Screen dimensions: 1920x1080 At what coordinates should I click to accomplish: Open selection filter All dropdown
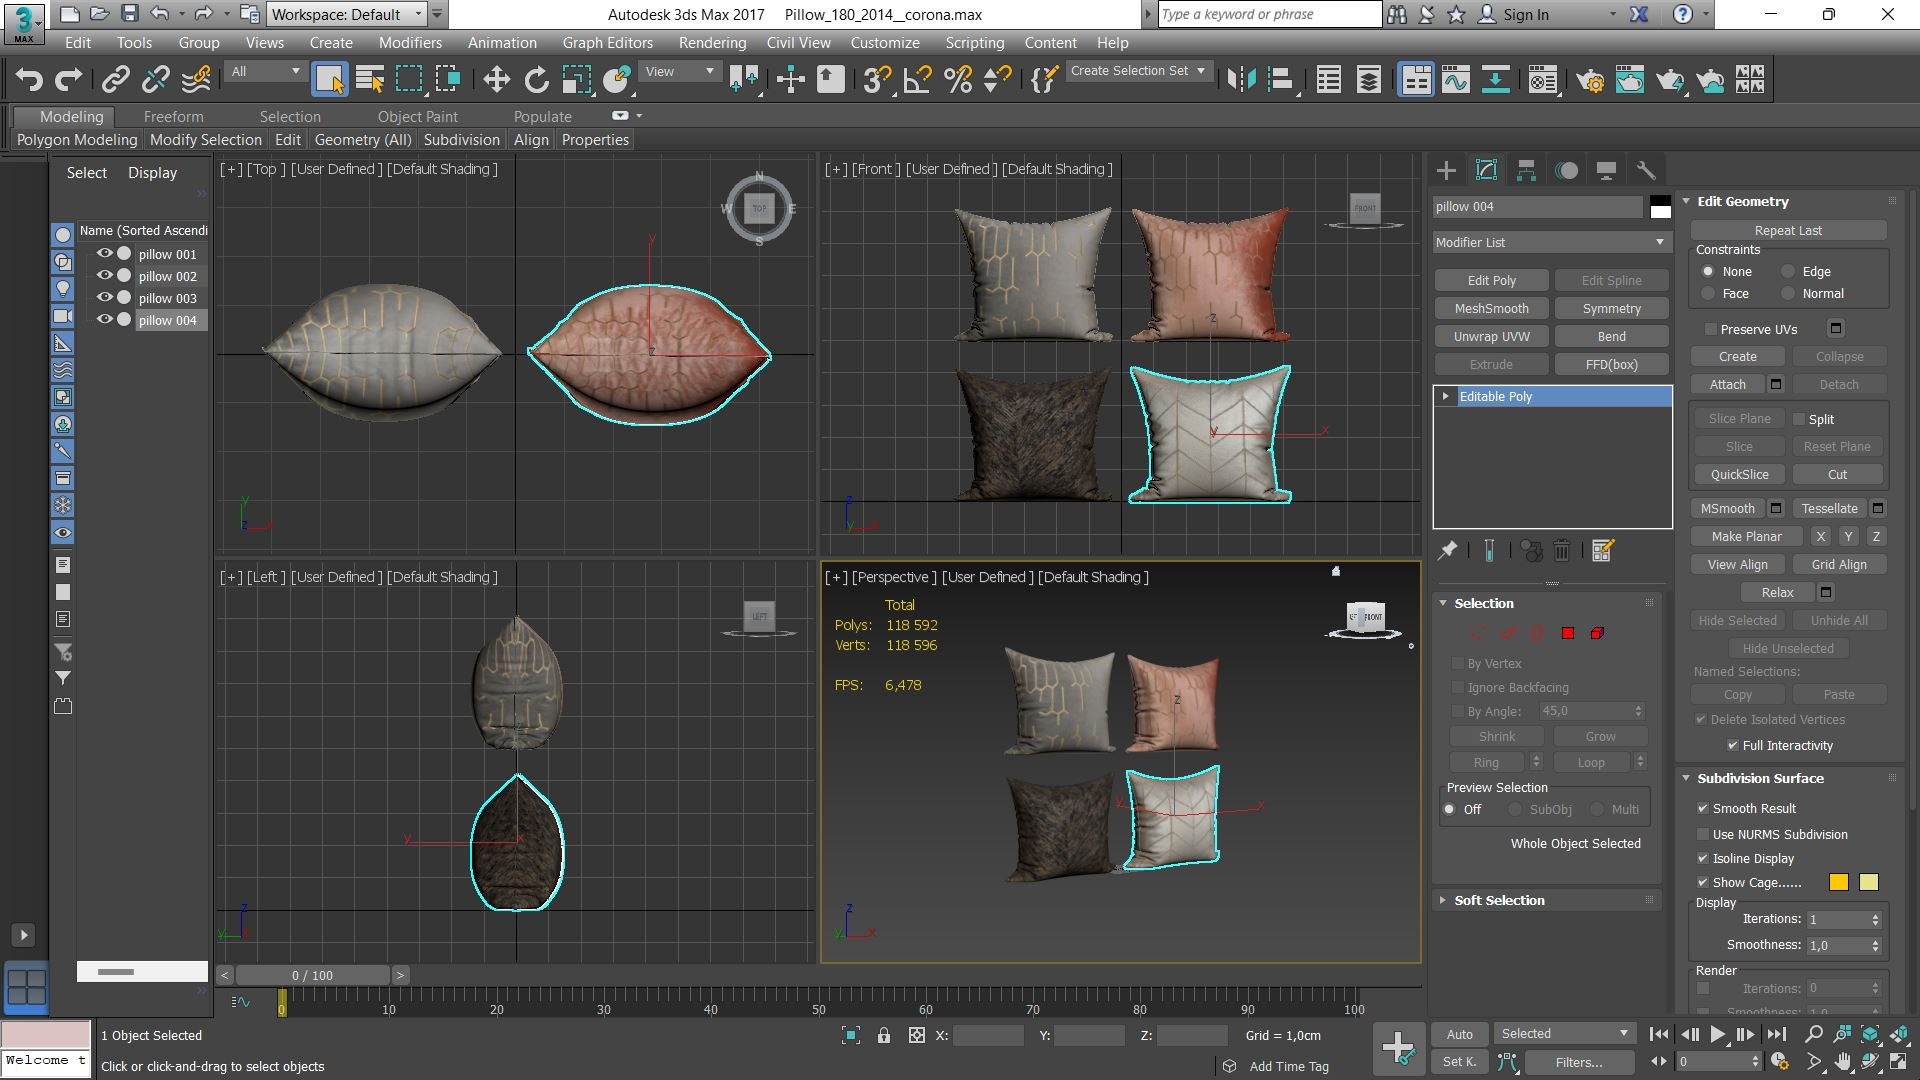click(265, 71)
